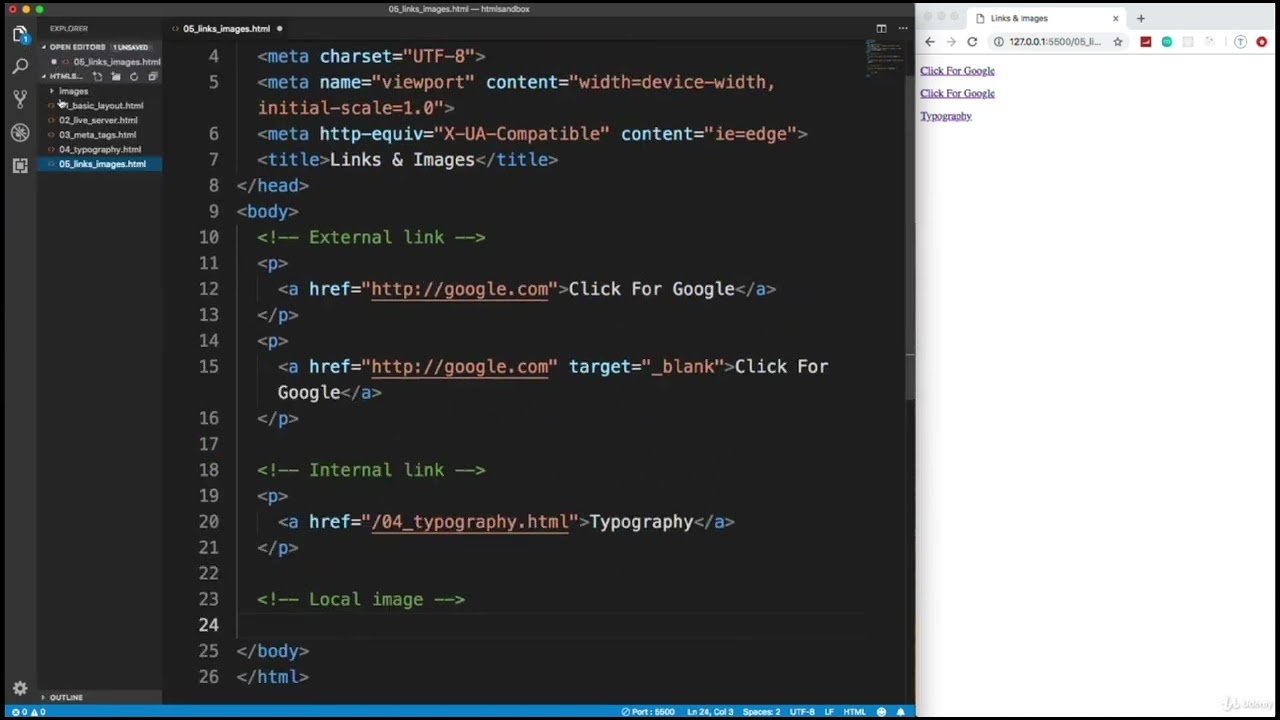Click the Typography link in the browser
The width and height of the screenshot is (1280, 720).
click(946, 116)
